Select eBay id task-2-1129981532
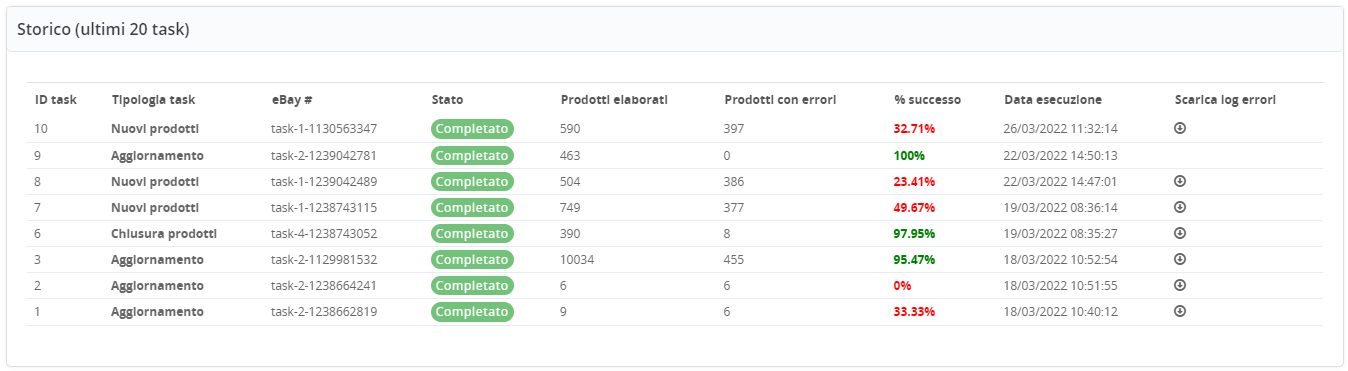 pyautogui.click(x=324, y=259)
